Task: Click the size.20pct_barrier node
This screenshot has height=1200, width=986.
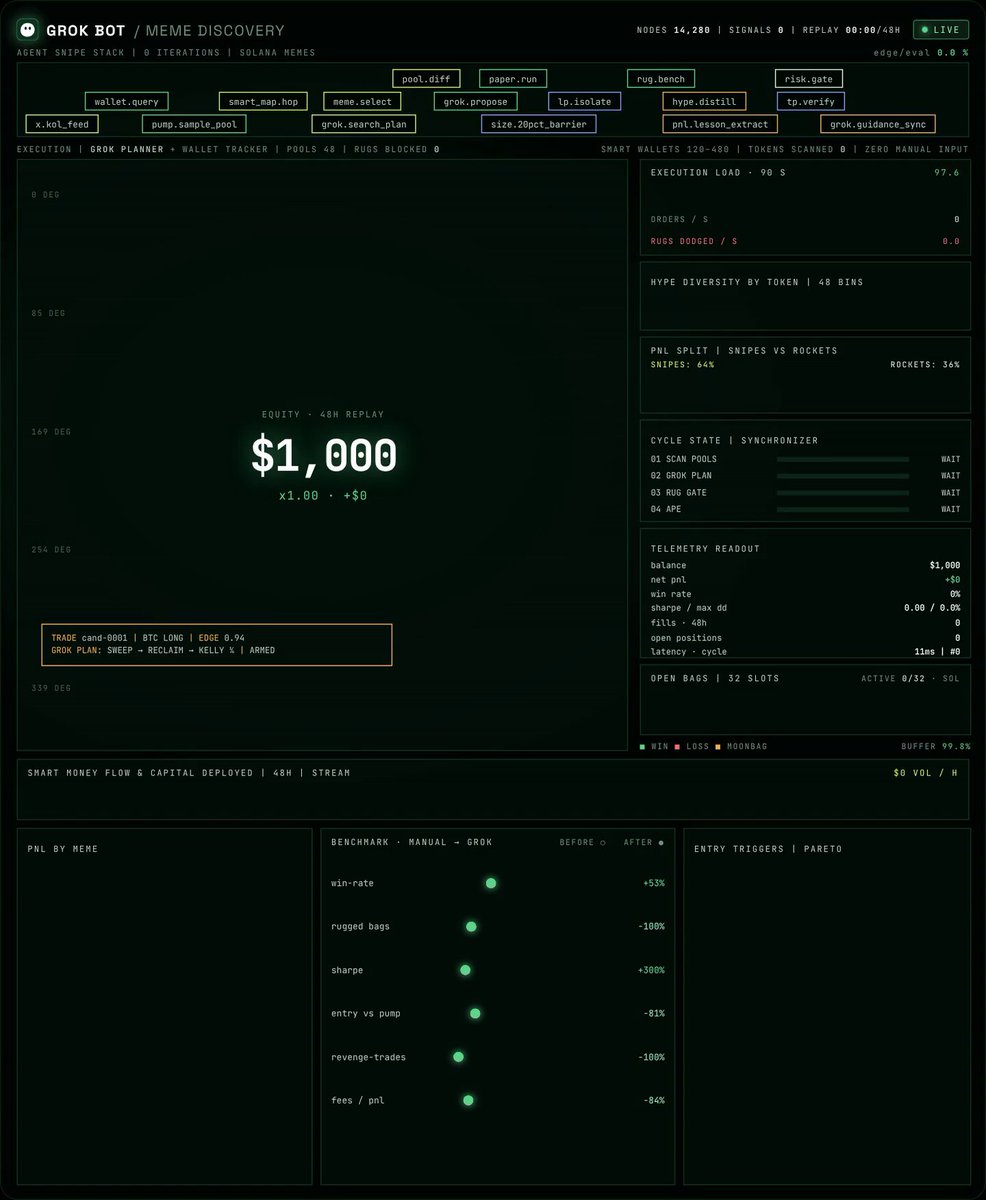Action: [539, 124]
